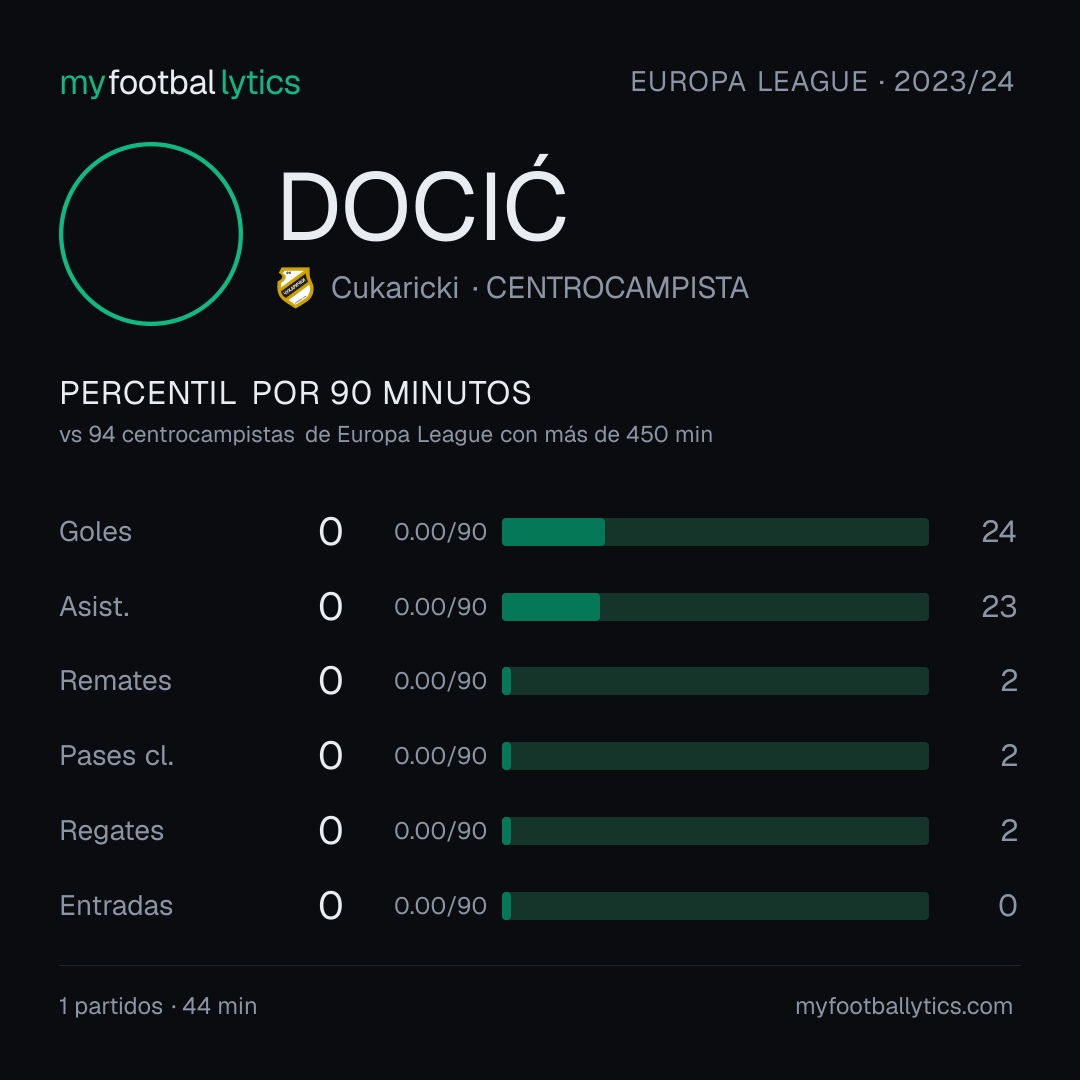Click the Regates percentile bar
The height and width of the screenshot is (1080, 1080).
point(715,831)
